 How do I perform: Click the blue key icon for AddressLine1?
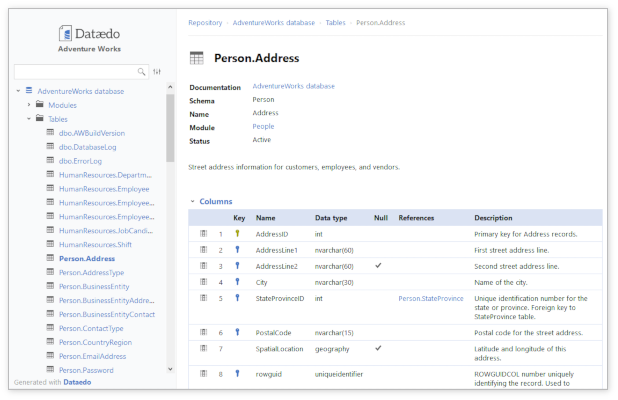237,249
